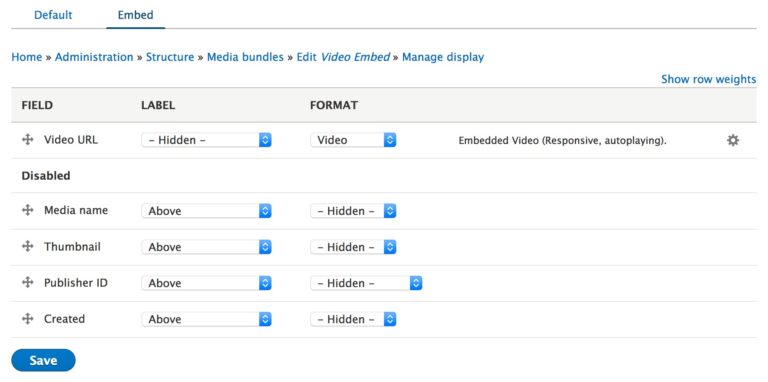Image resolution: width=768 pixels, height=382 pixels.
Task: Switch to the Default tab
Action: coord(53,15)
